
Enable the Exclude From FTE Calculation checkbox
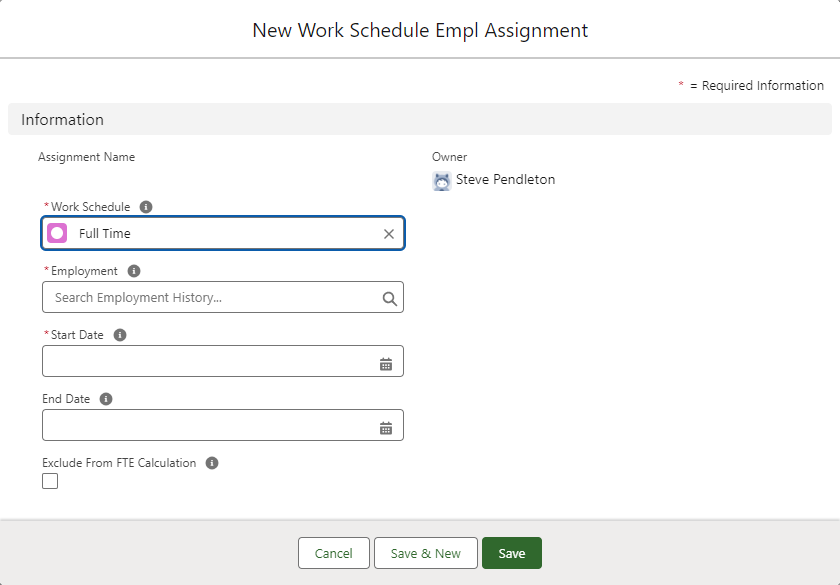pyautogui.click(x=50, y=481)
